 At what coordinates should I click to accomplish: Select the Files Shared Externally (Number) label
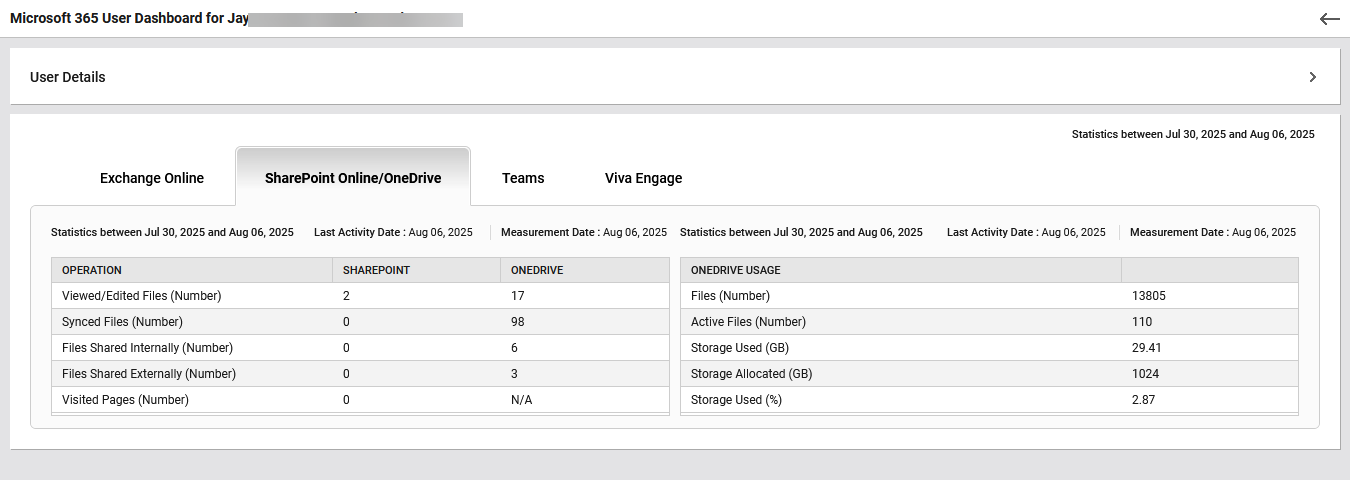coord(149,374)
